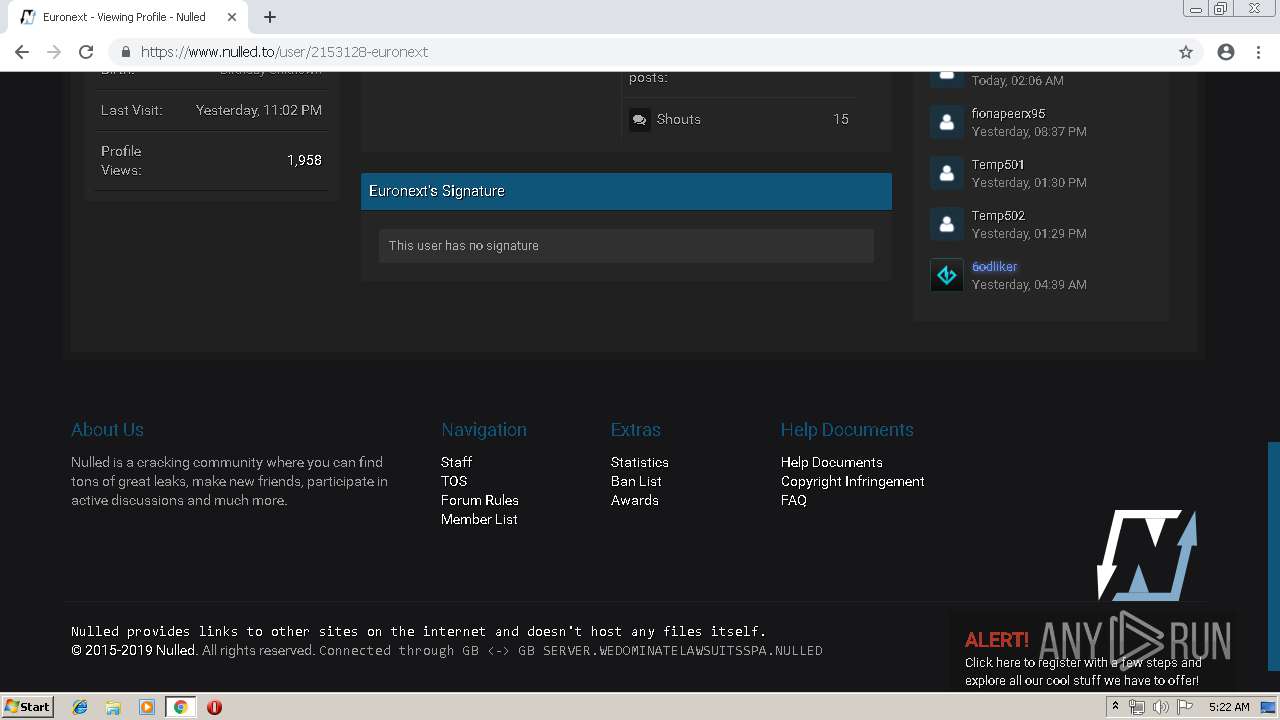Image resolution: width=1280 pixels, height=720 pixels.
Task: Open Temp502's profile name
Action: tap(998, 216)
